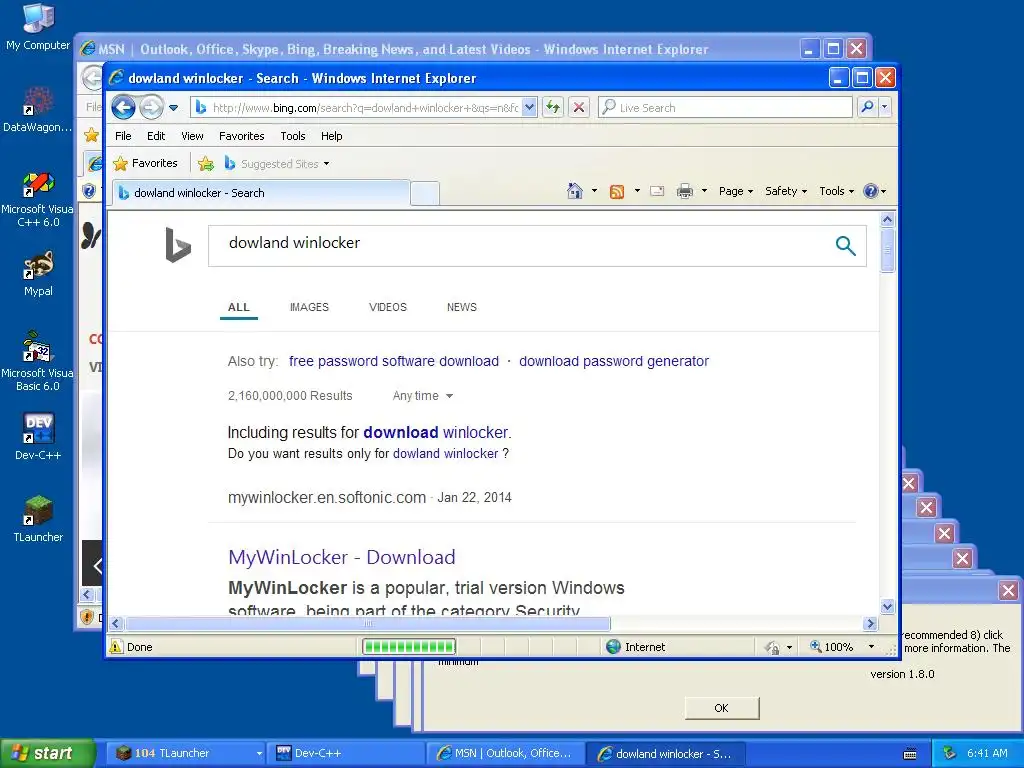Open the recent pages dropdown arrow
The width and height of the screenshot is (1024, 768).
point(173,108)
